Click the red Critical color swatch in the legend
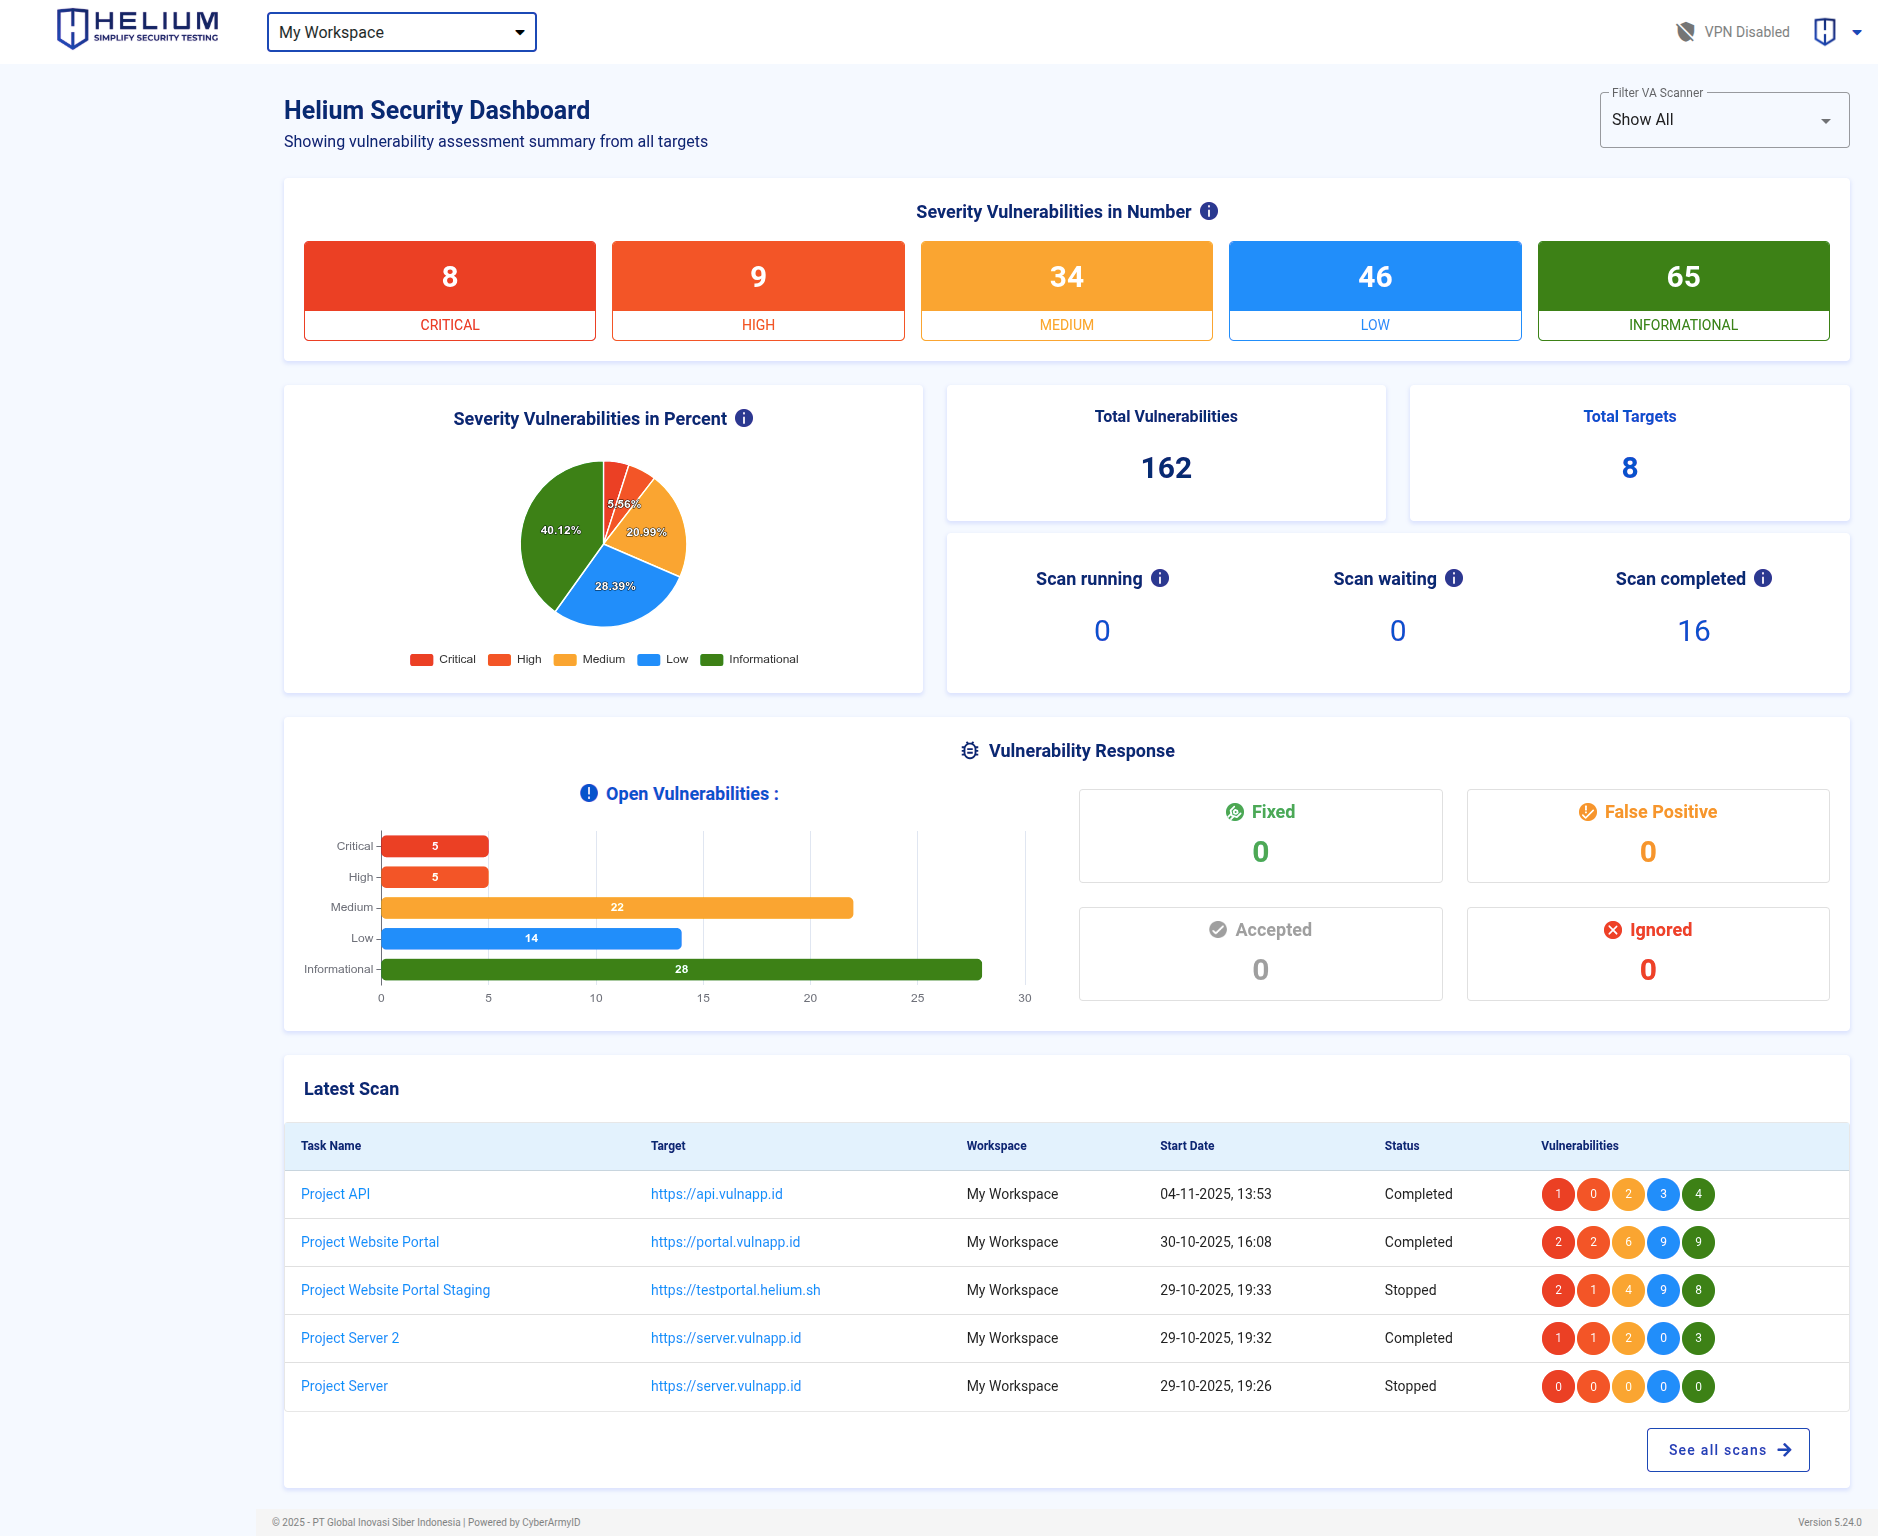Screen dimensions: 1878x1536 pos(421,659)
